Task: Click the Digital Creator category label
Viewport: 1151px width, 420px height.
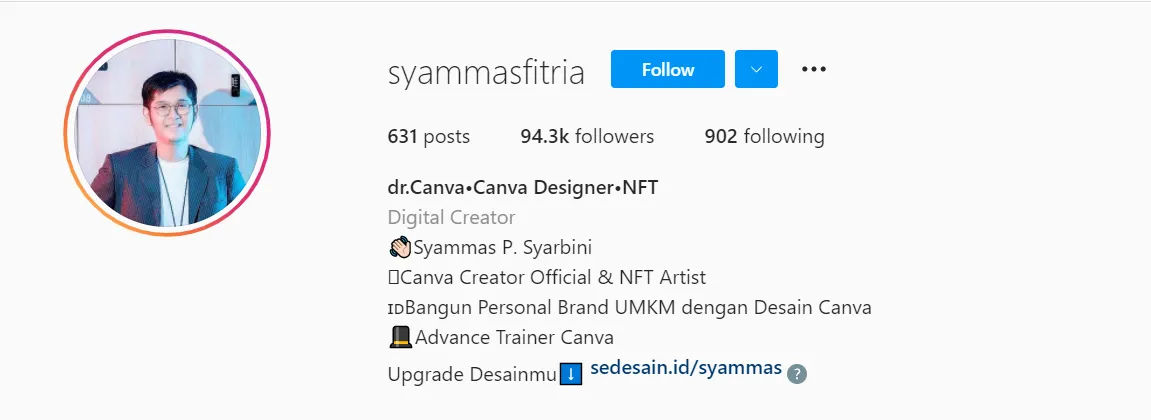Action: (451, 217)
